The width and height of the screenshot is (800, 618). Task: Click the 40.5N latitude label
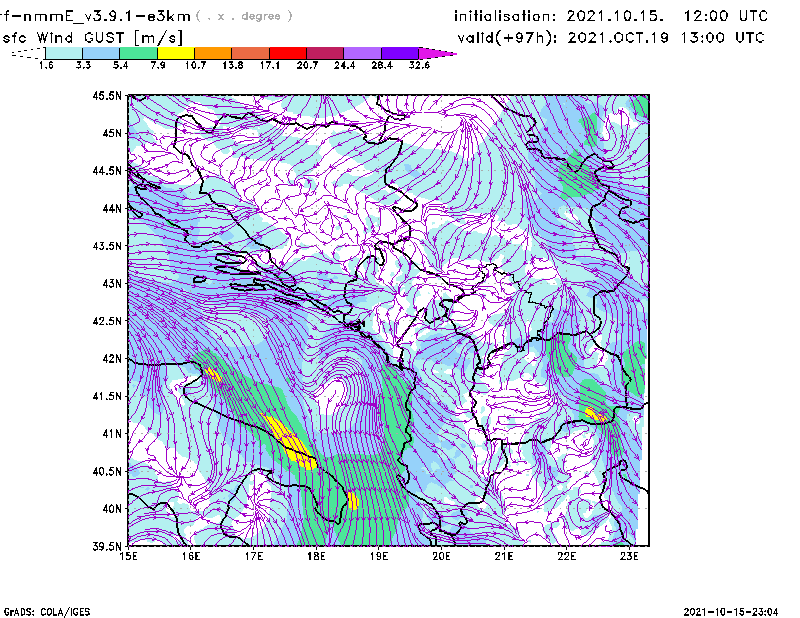pyautogui.click(x=107, y=471)
